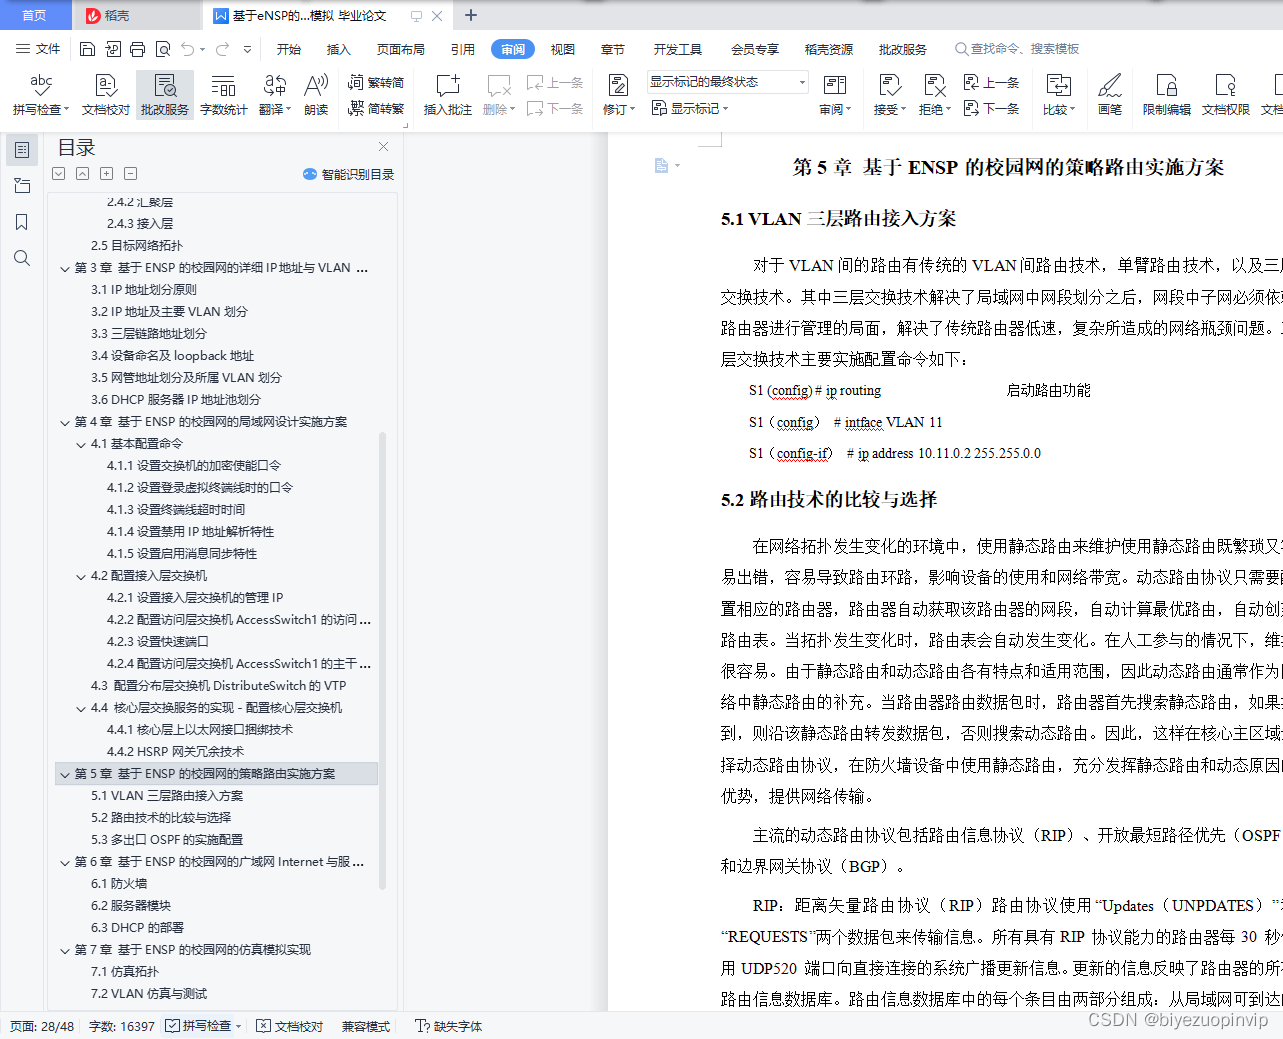
Task: Collapse the 第 7 章 tree node
Action: click(x=65, y=950)
